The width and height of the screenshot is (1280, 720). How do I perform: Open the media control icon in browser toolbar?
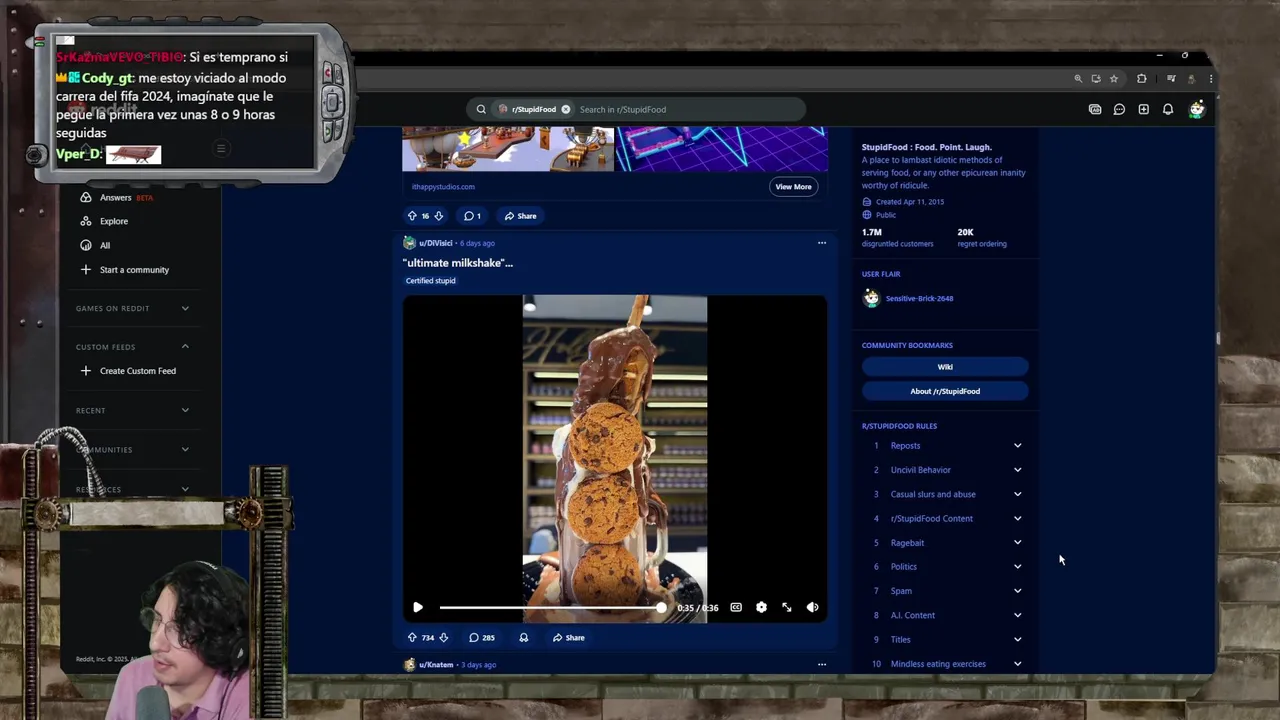pyautogui.click(x=1171, y=79)
